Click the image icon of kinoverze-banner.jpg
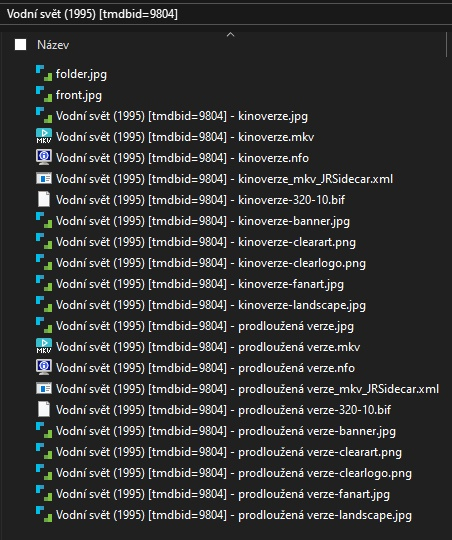The width and height of the screenshot is (452, 540). click(x=44, y=220)
